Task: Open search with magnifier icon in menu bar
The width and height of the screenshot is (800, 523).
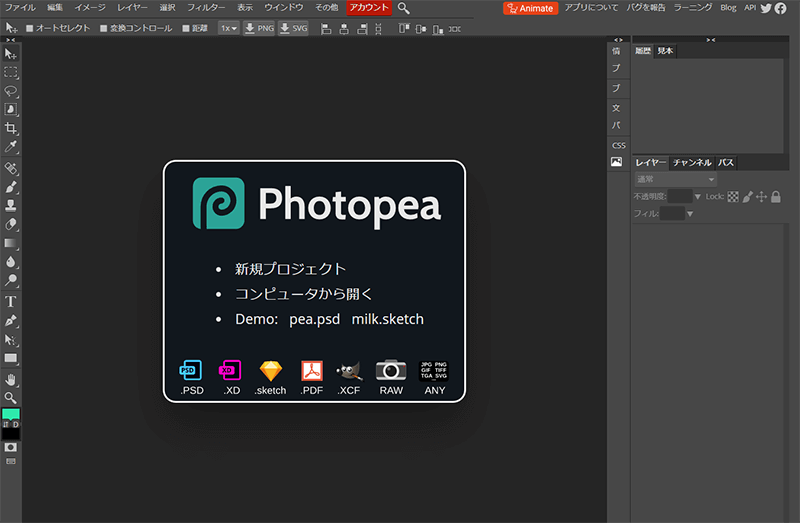Action: (x=404, y=8)
